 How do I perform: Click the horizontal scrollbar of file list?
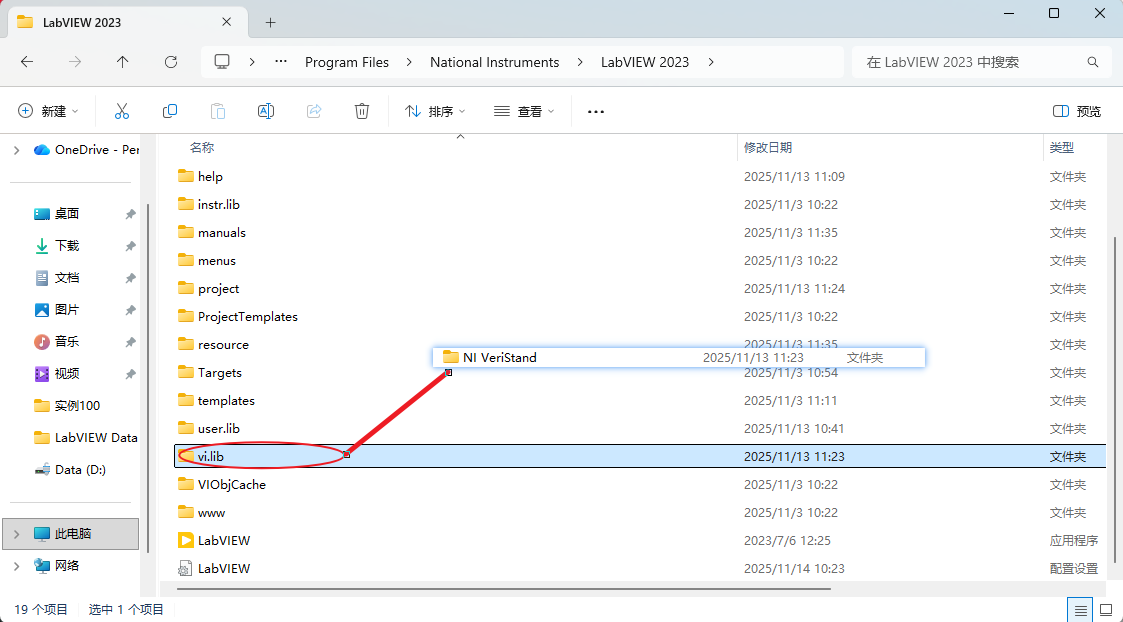point(503,589)
